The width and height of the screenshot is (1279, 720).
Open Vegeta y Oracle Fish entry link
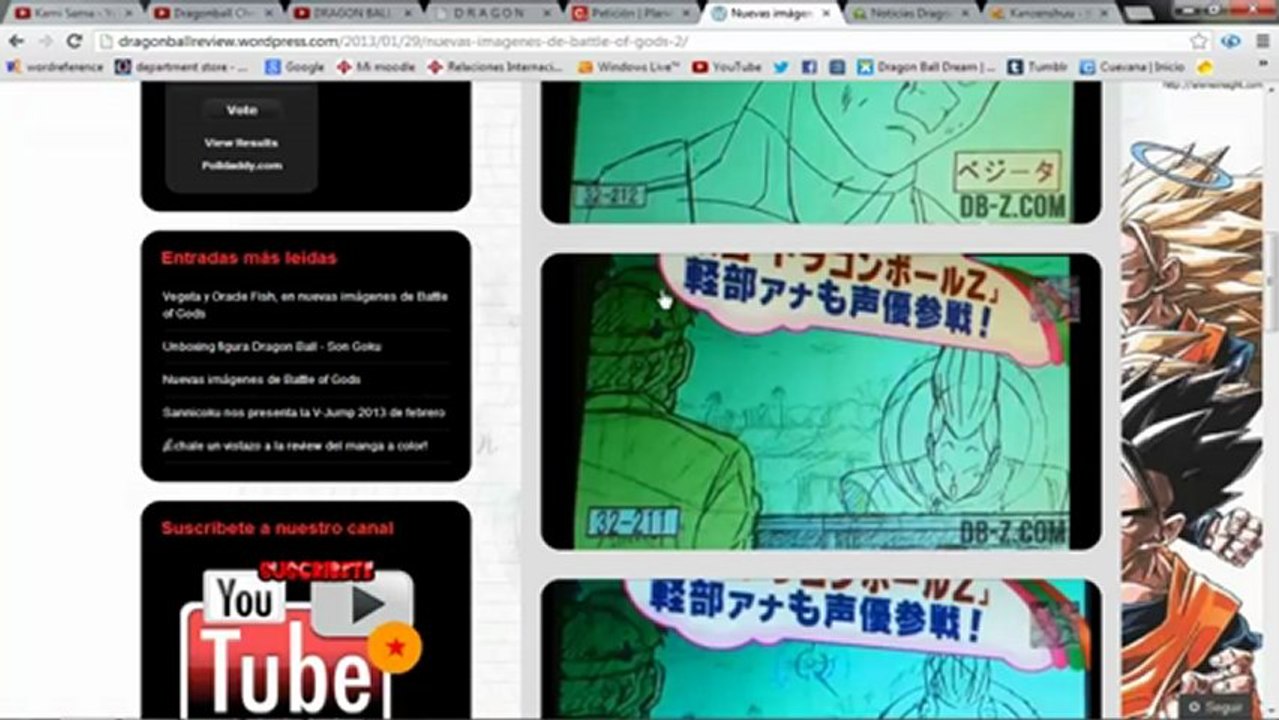tap(305, 305)
